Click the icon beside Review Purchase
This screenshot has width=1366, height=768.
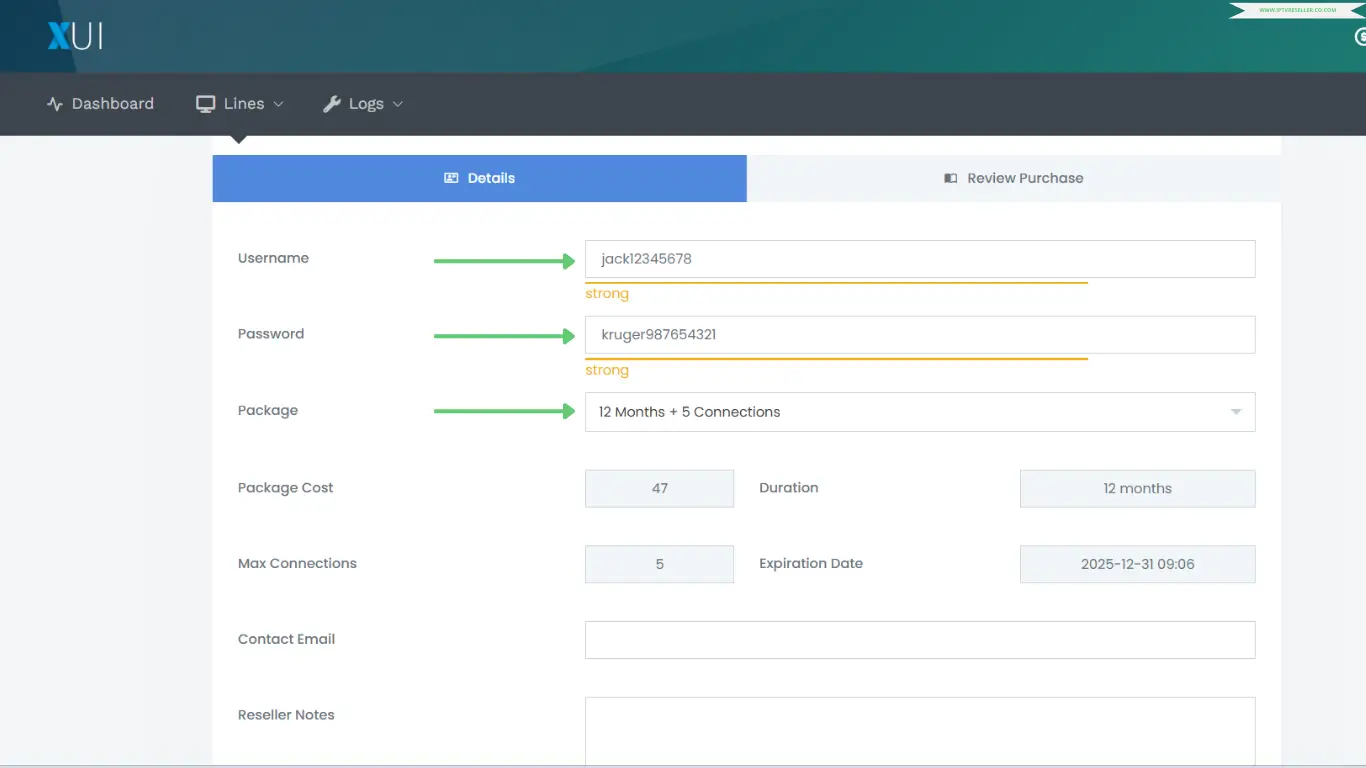(x=949, y=177)
